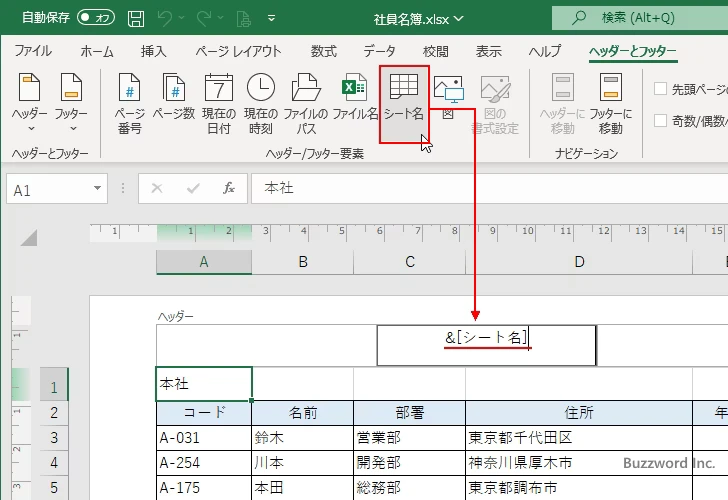
Task: Go to Footer using the navigation button
Action: point(611,104)
